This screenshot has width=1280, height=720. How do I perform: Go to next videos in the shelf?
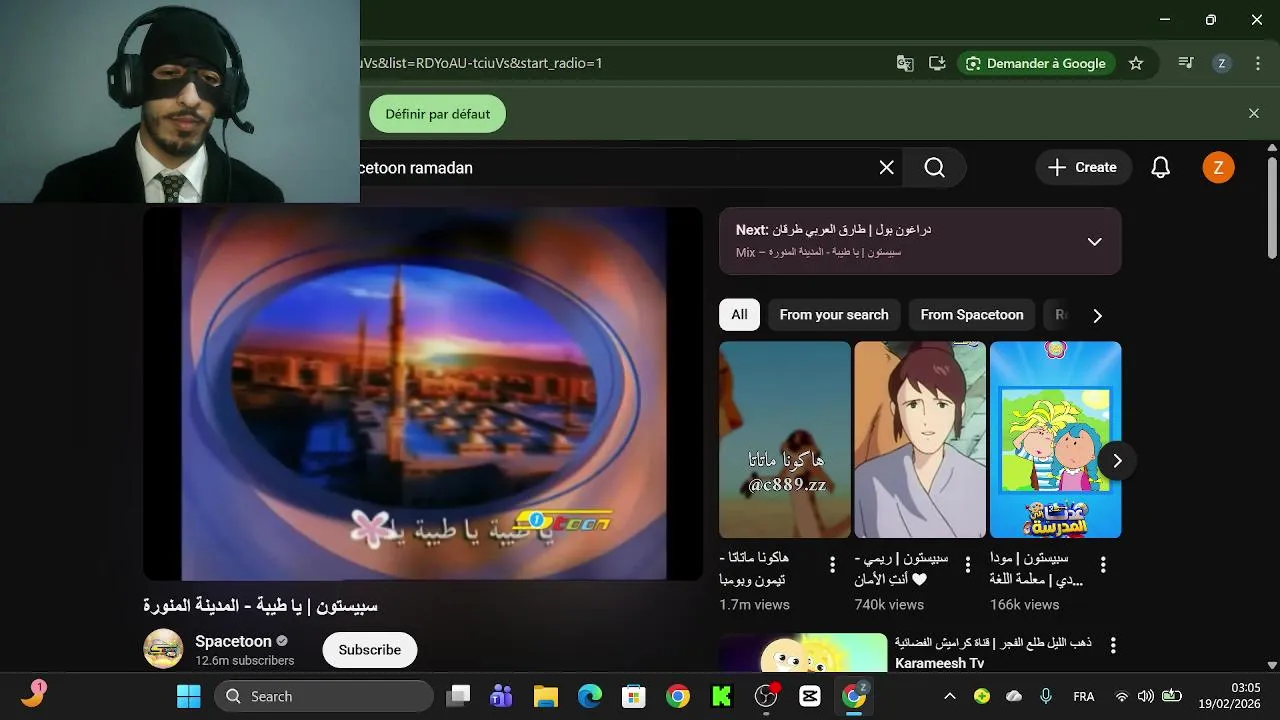[1117, 461]
